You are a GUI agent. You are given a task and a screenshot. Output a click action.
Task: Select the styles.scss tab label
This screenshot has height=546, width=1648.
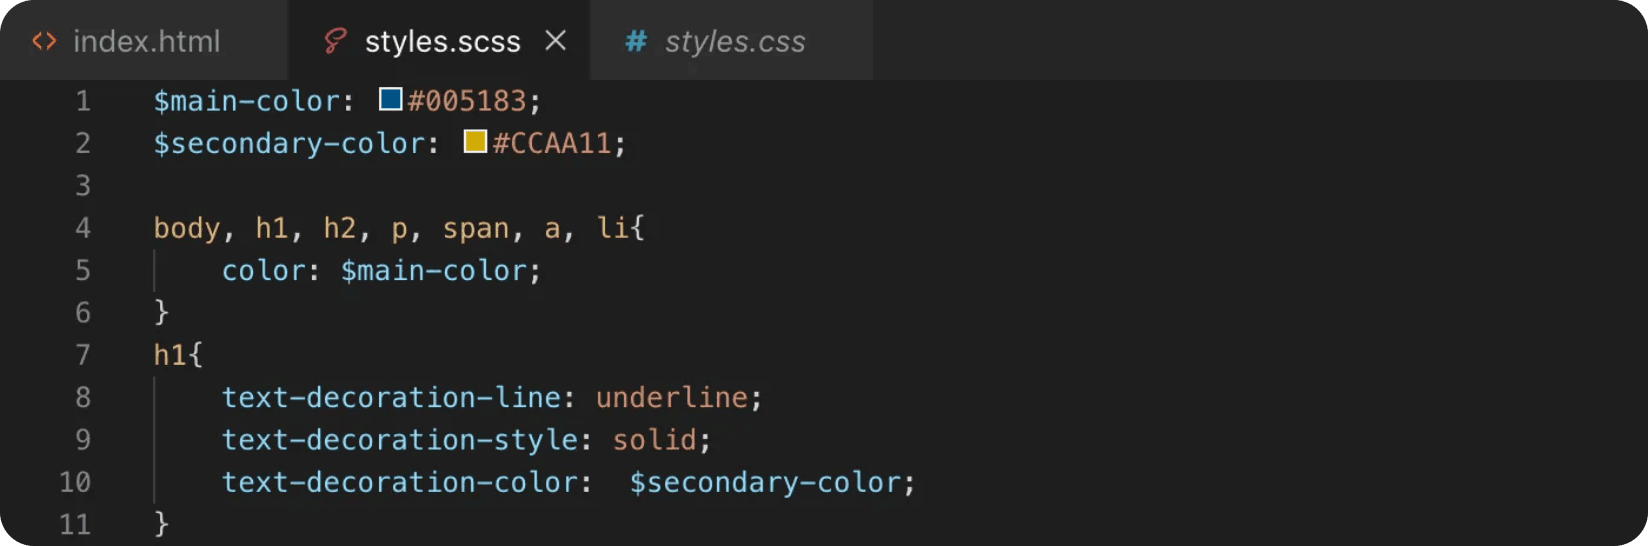pyautogui.click(x=442, y=42)
